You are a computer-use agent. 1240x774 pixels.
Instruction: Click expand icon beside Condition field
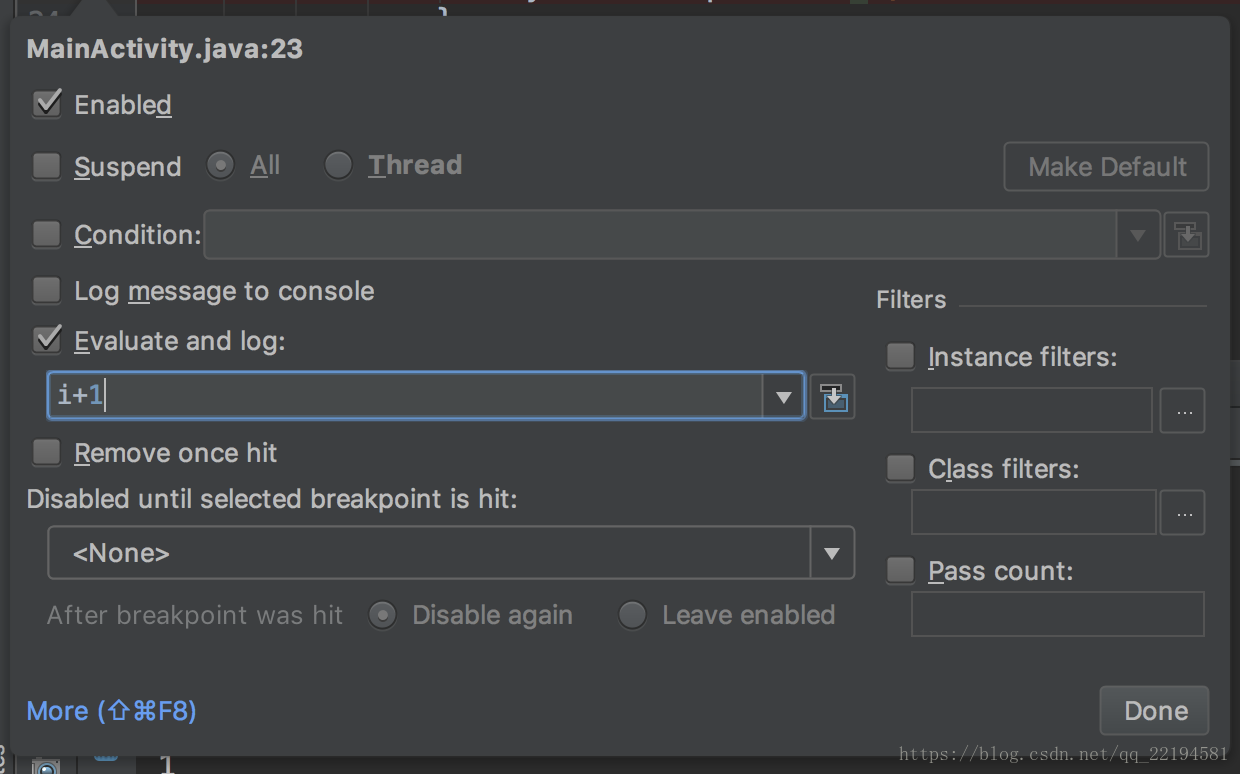coord(1187,236)
